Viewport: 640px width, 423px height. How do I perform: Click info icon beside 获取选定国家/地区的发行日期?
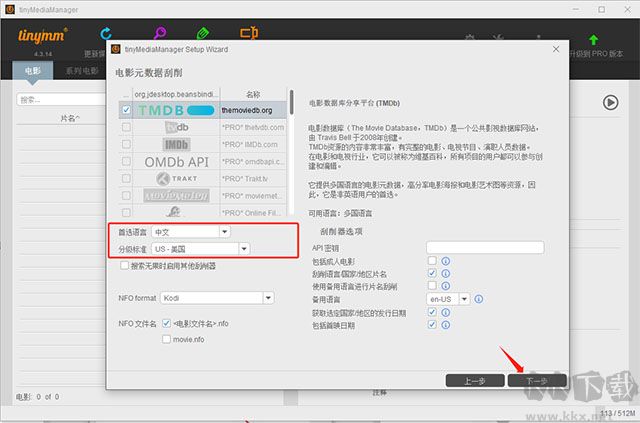tap(446, 312)
